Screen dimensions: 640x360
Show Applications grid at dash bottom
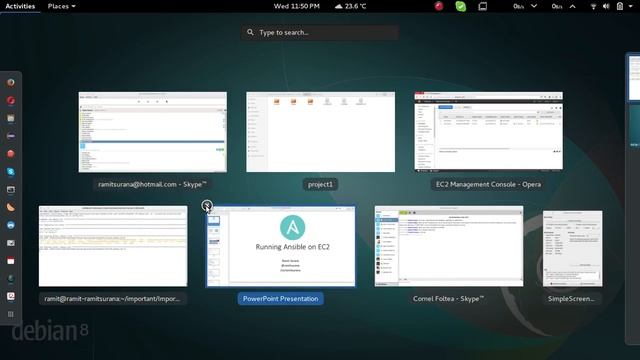pos(11,314)
